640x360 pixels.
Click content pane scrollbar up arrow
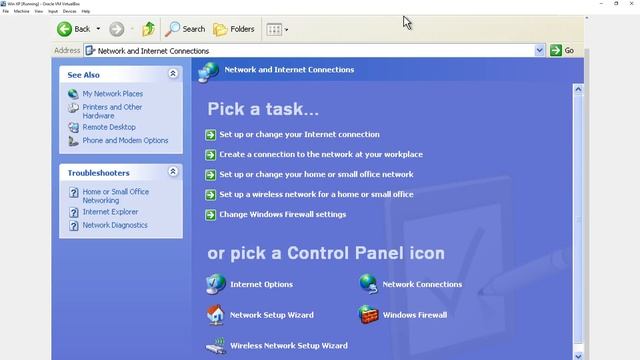(x=578, y=89)
